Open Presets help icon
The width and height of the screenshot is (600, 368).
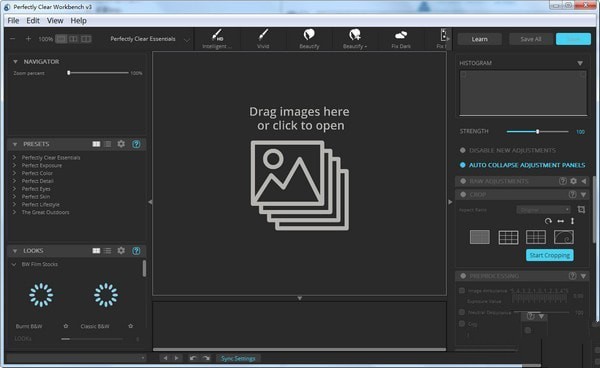(x=136, y=144)
